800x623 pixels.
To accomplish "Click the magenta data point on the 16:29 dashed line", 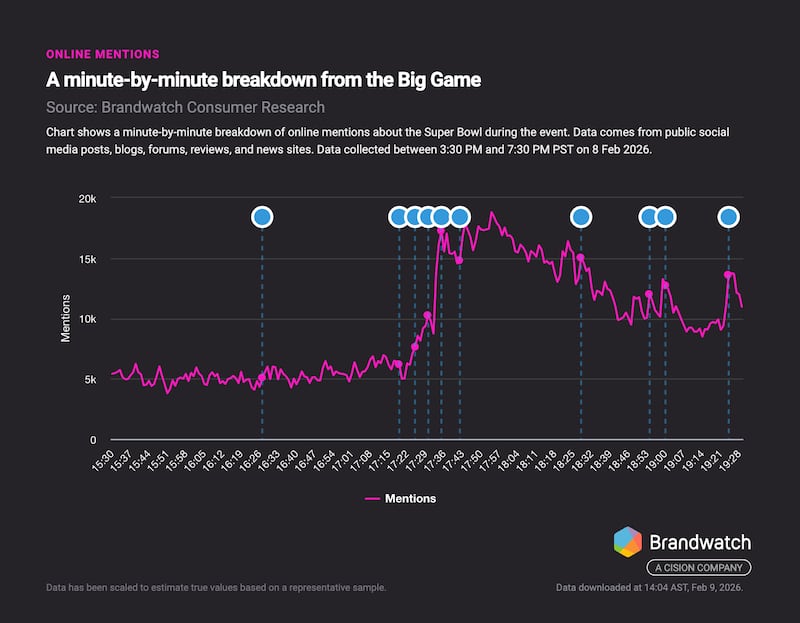I will pos(262,377).
